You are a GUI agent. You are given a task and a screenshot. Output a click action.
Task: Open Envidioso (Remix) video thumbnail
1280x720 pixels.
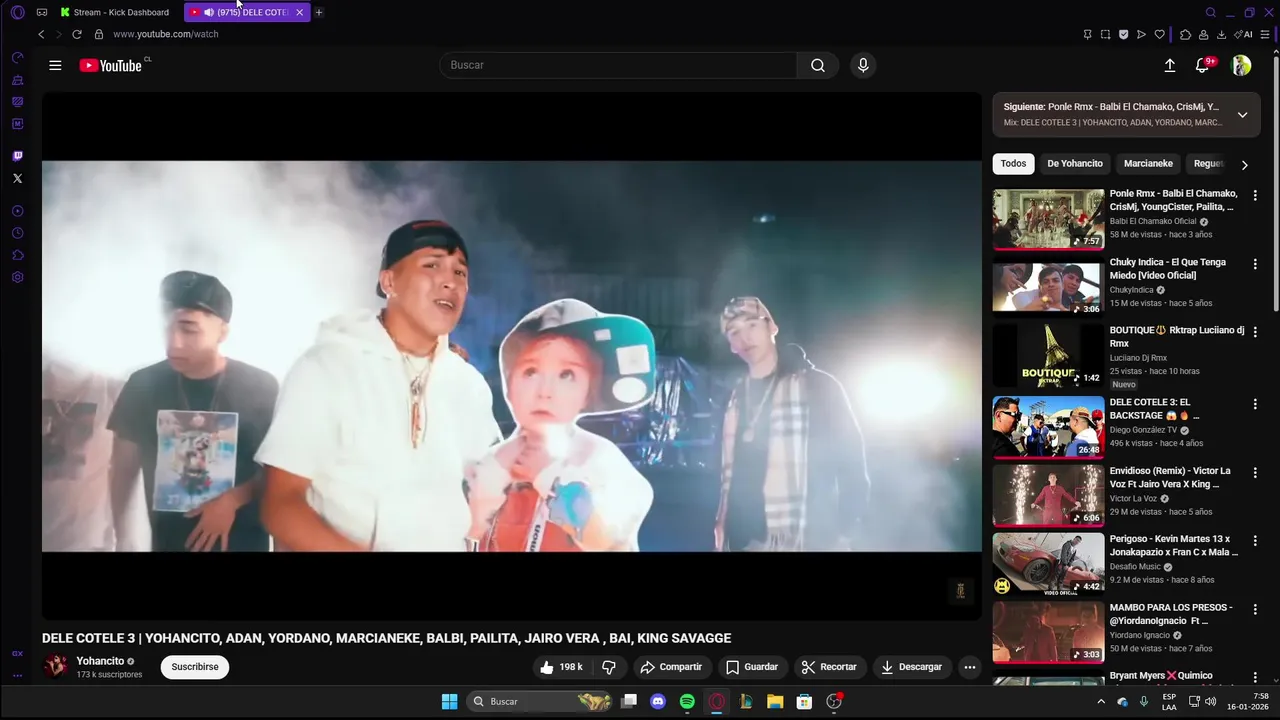tap(1048, 495)
